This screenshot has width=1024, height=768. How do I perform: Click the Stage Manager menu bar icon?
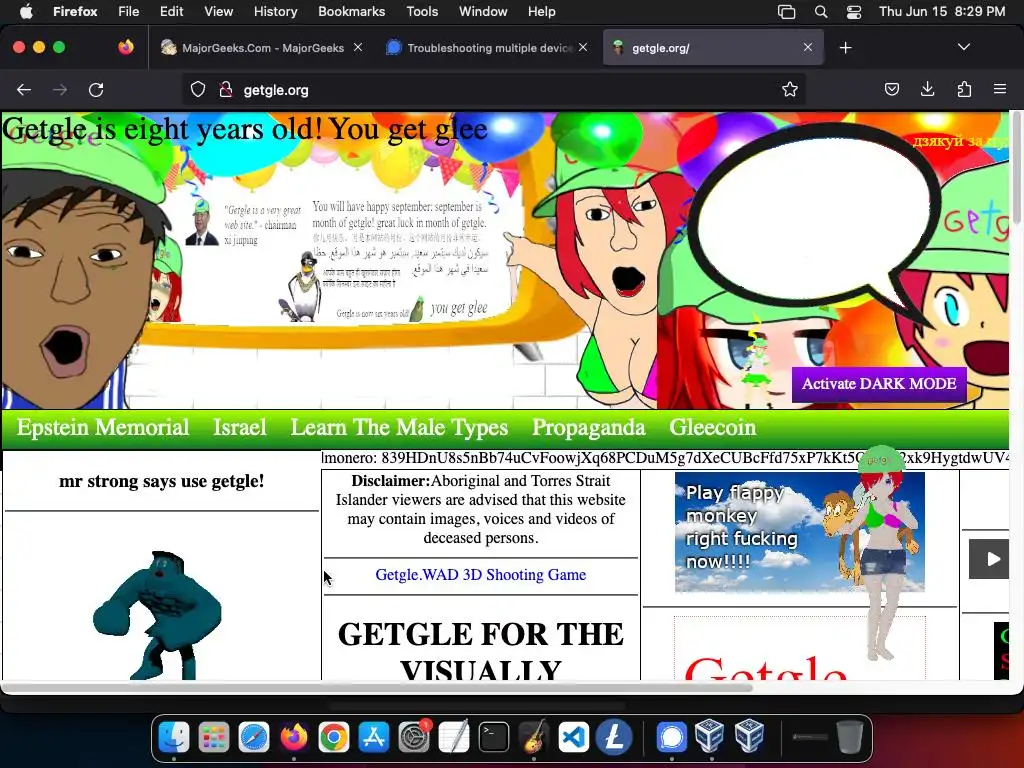pyautogui.click(x=786, y=12)
